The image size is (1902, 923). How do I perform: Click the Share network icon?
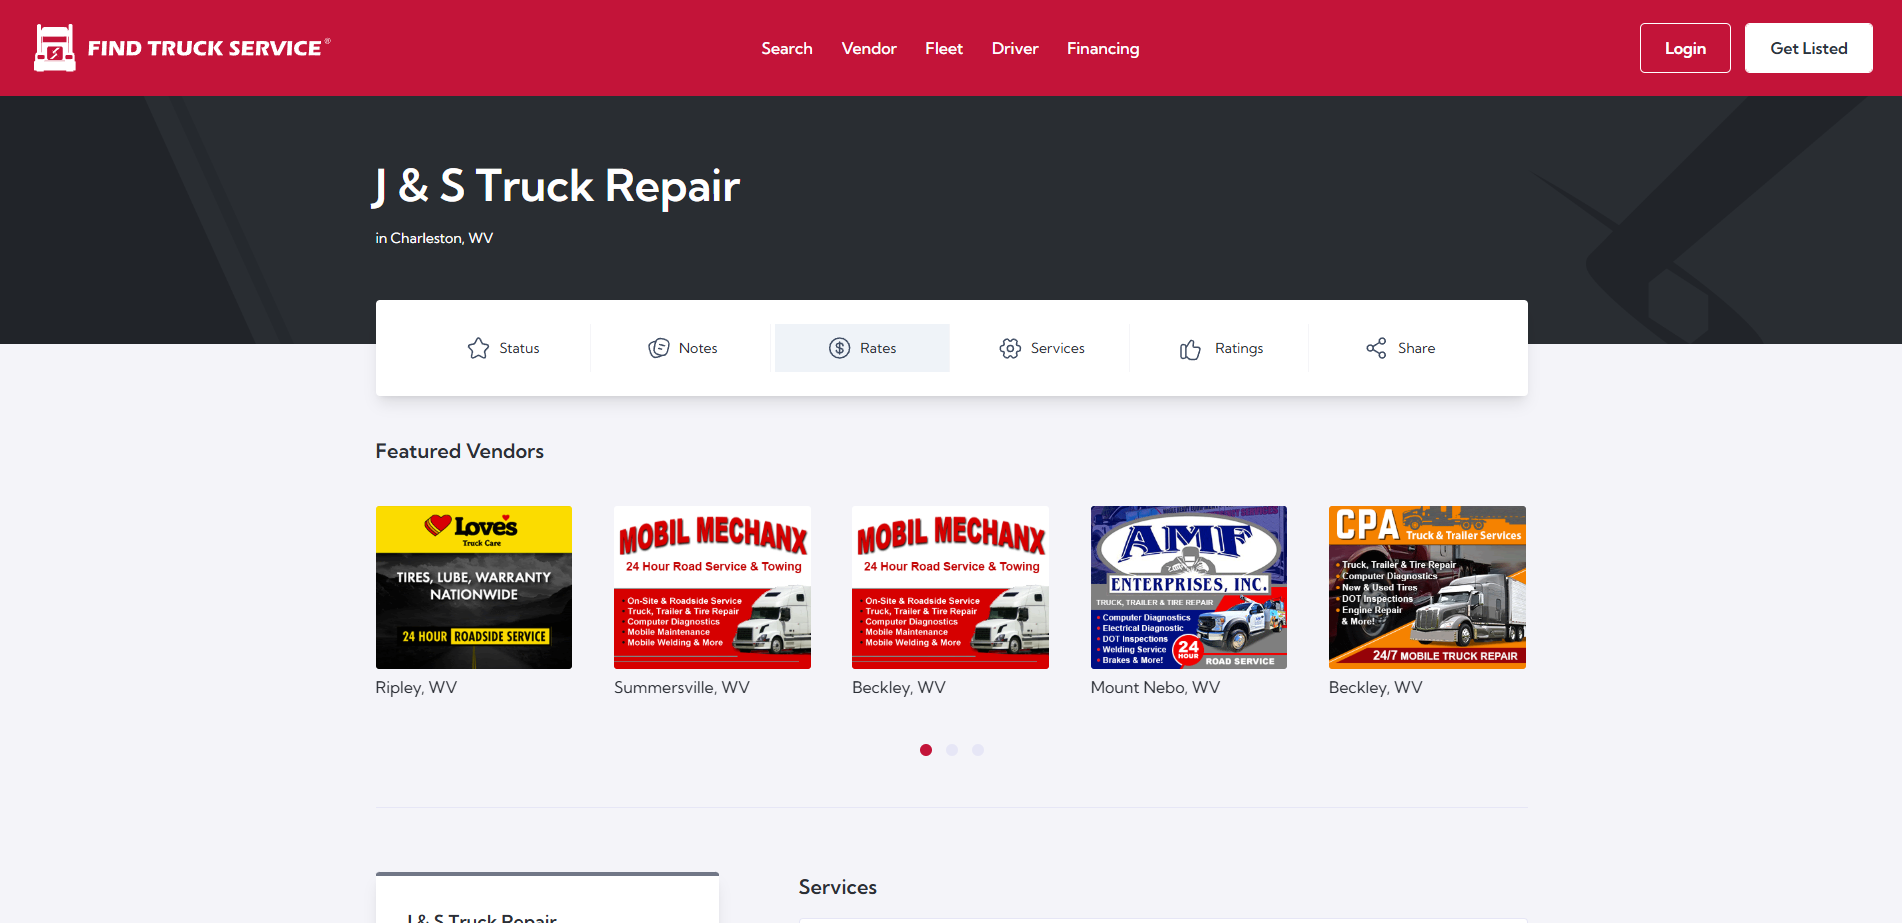pos(1376,348)
